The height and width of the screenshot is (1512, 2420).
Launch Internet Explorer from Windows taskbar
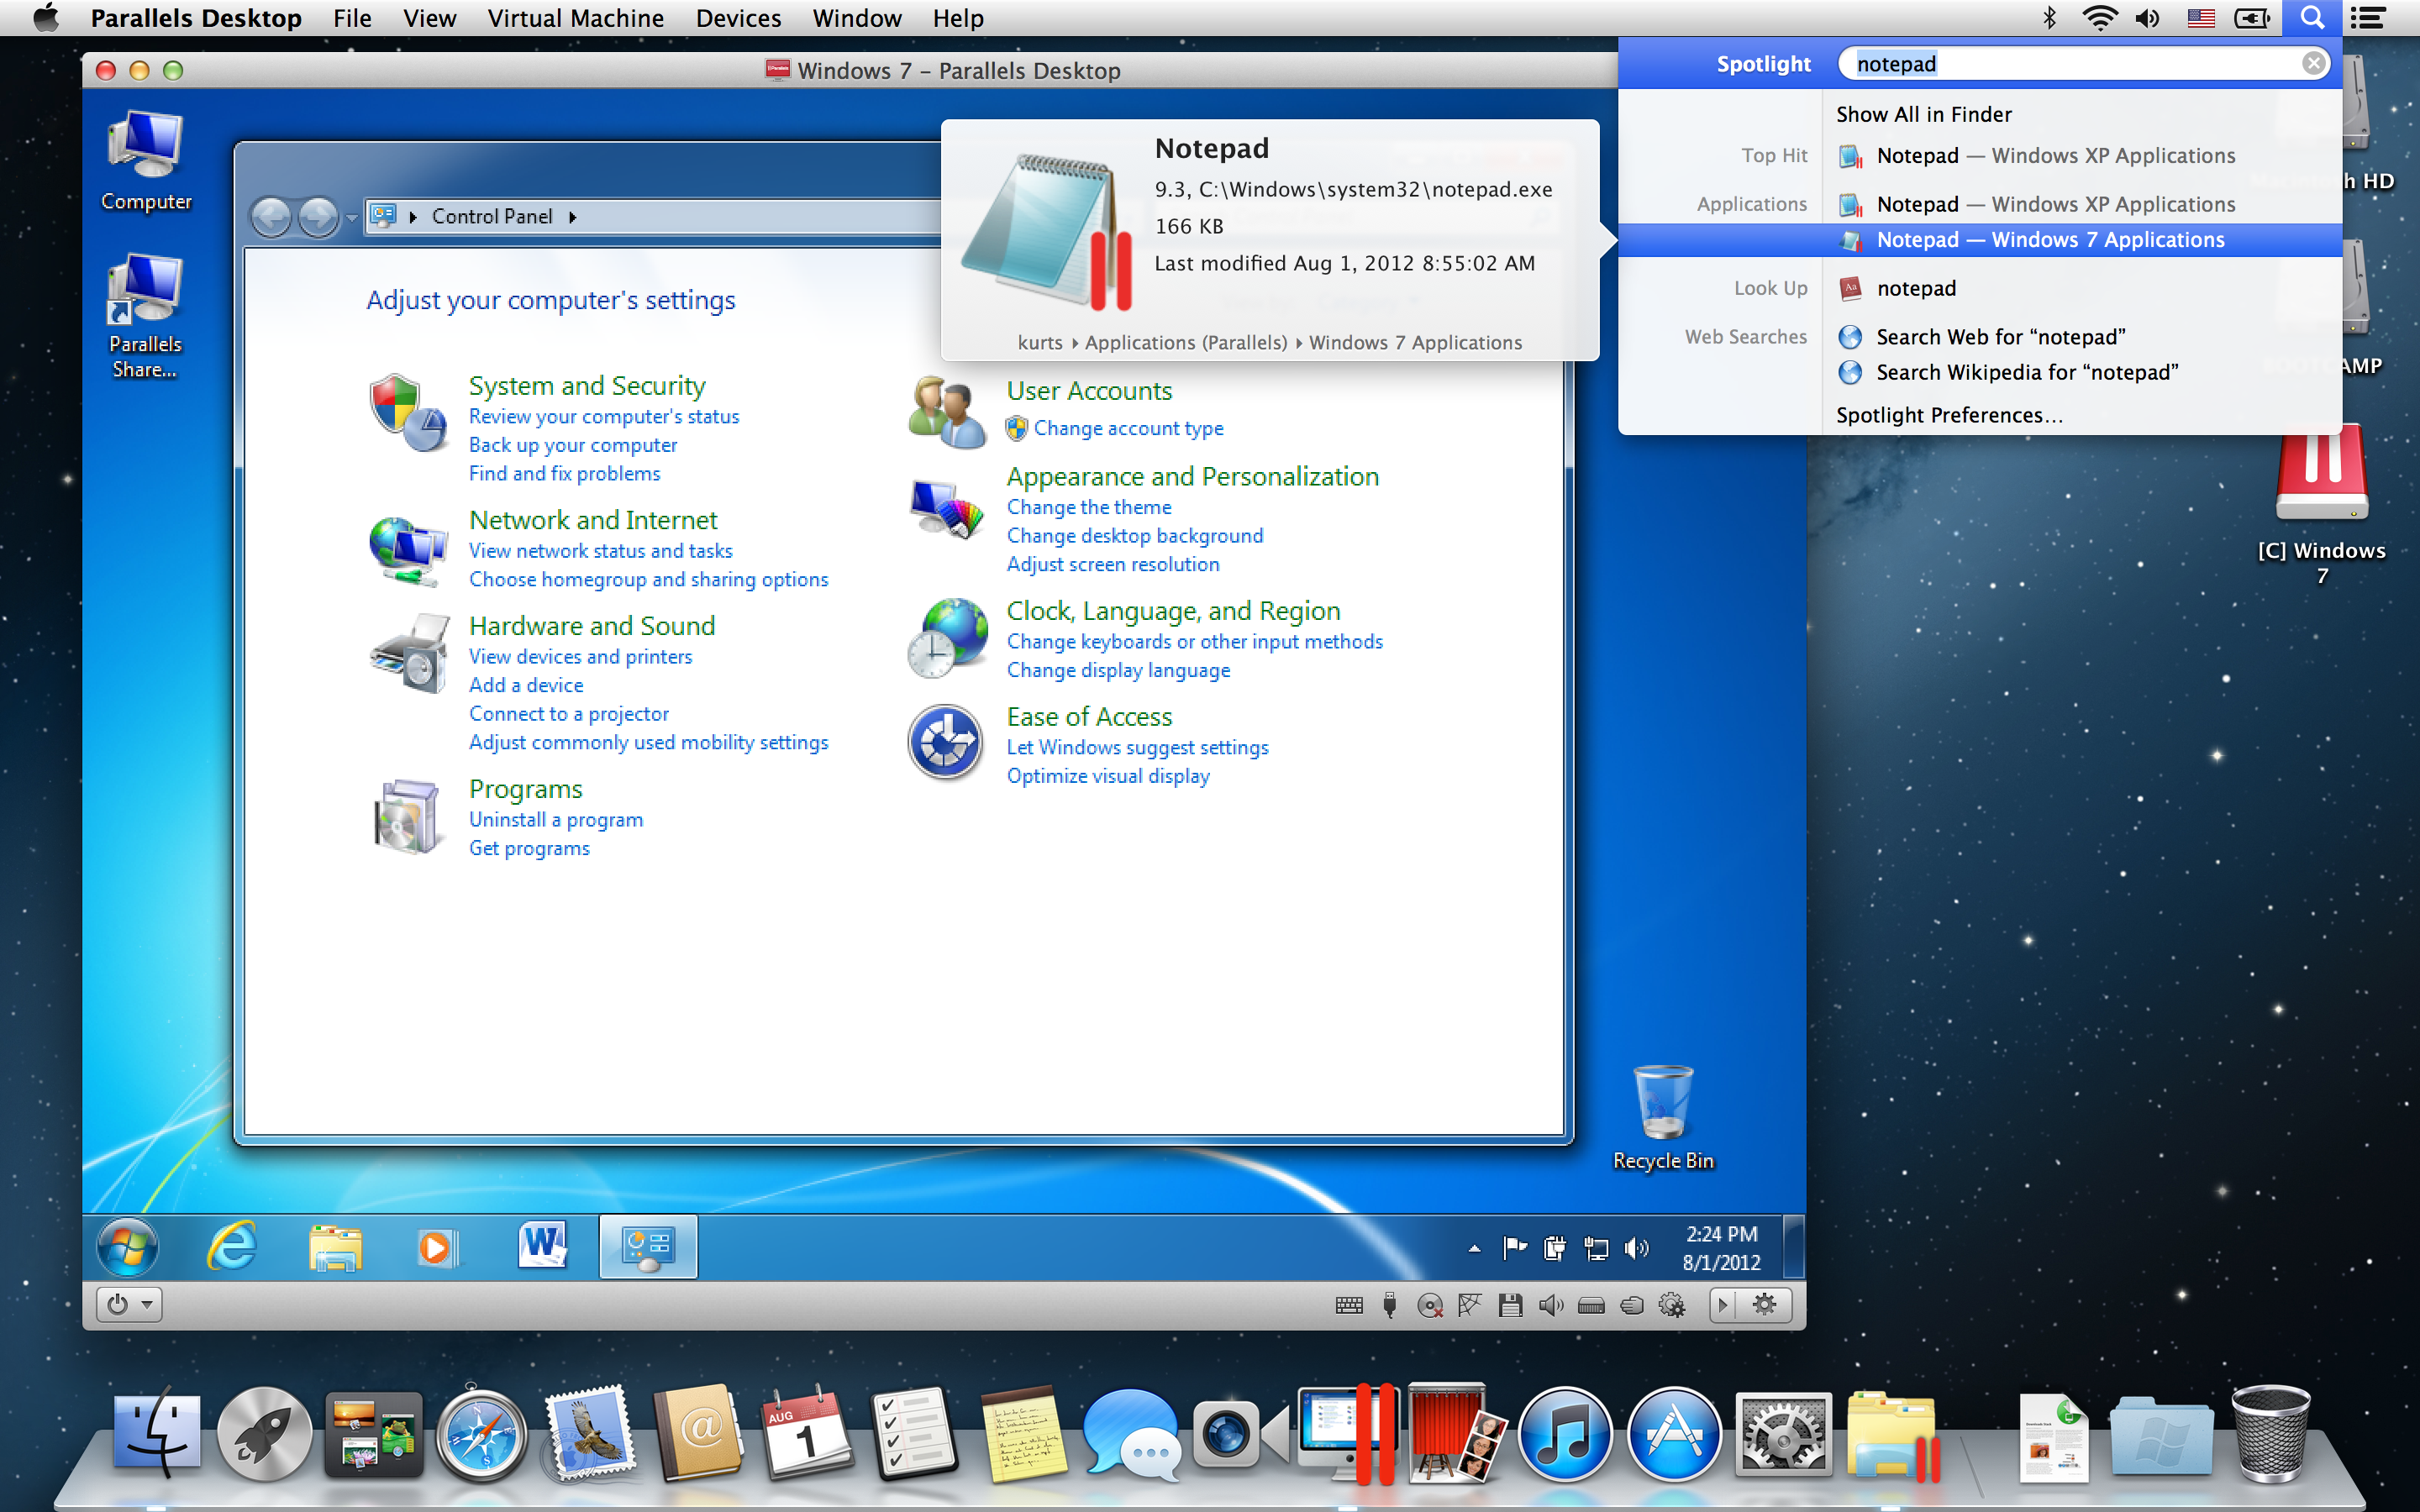[x=232, y=1247]
